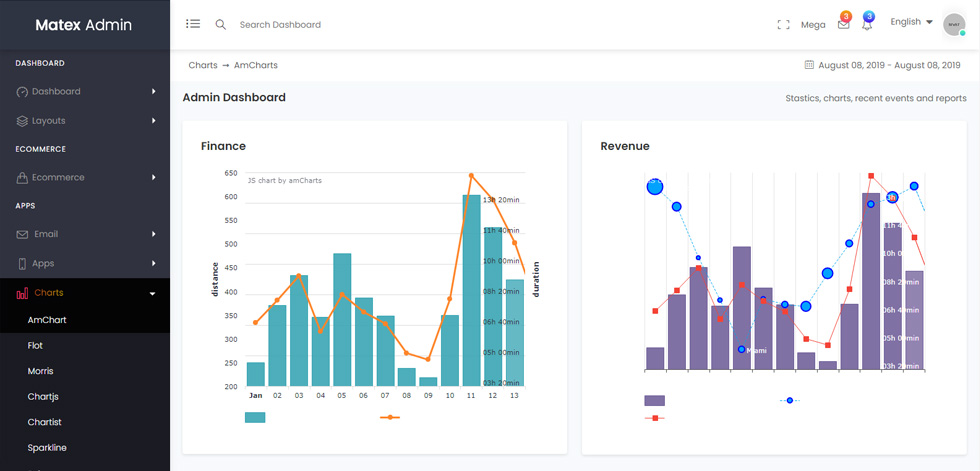Screen dimensions: 980x471
Task: Select AmChart in the sidebar
Action: [x=47, y=320]
